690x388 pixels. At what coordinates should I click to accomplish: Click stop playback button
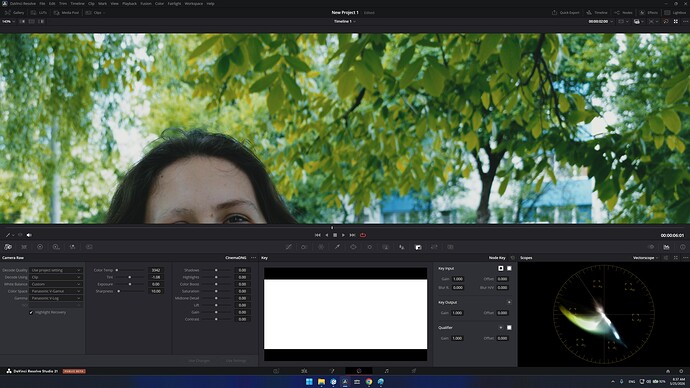coord(335,235)
